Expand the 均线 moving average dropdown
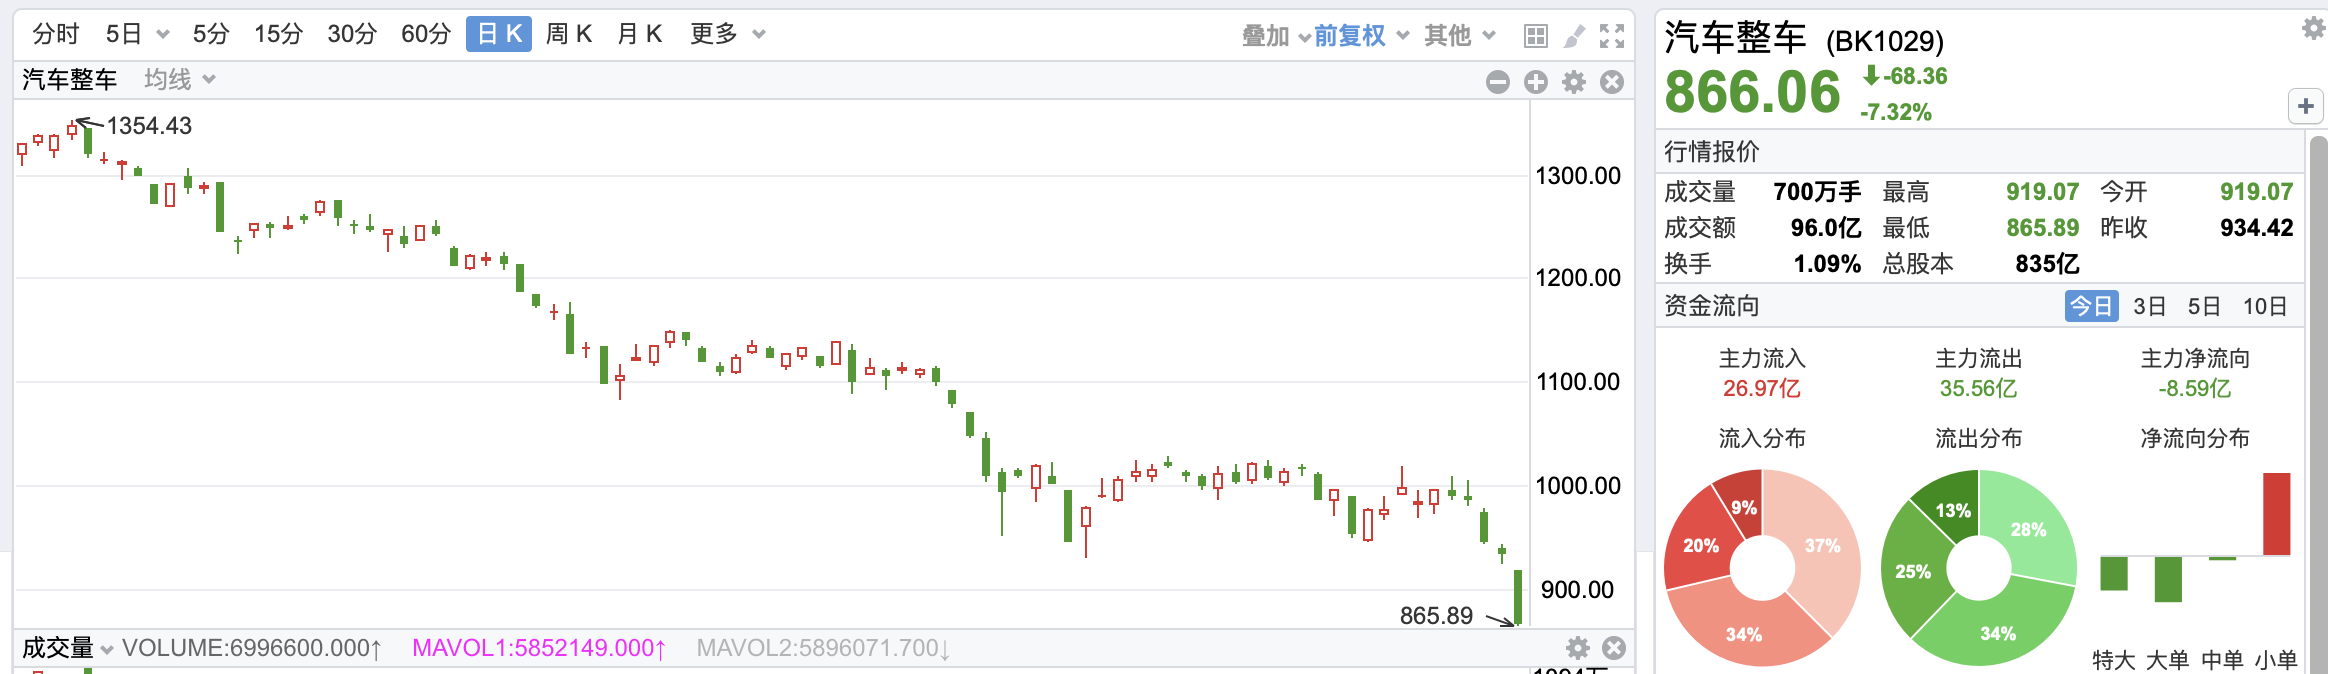This screenshot has width=2328, height=674. pyautogui.click(x=180, y=79)
